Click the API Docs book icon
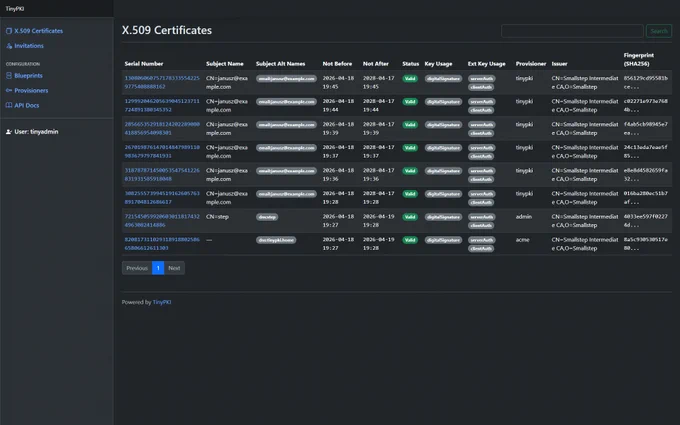 [9, 105]
